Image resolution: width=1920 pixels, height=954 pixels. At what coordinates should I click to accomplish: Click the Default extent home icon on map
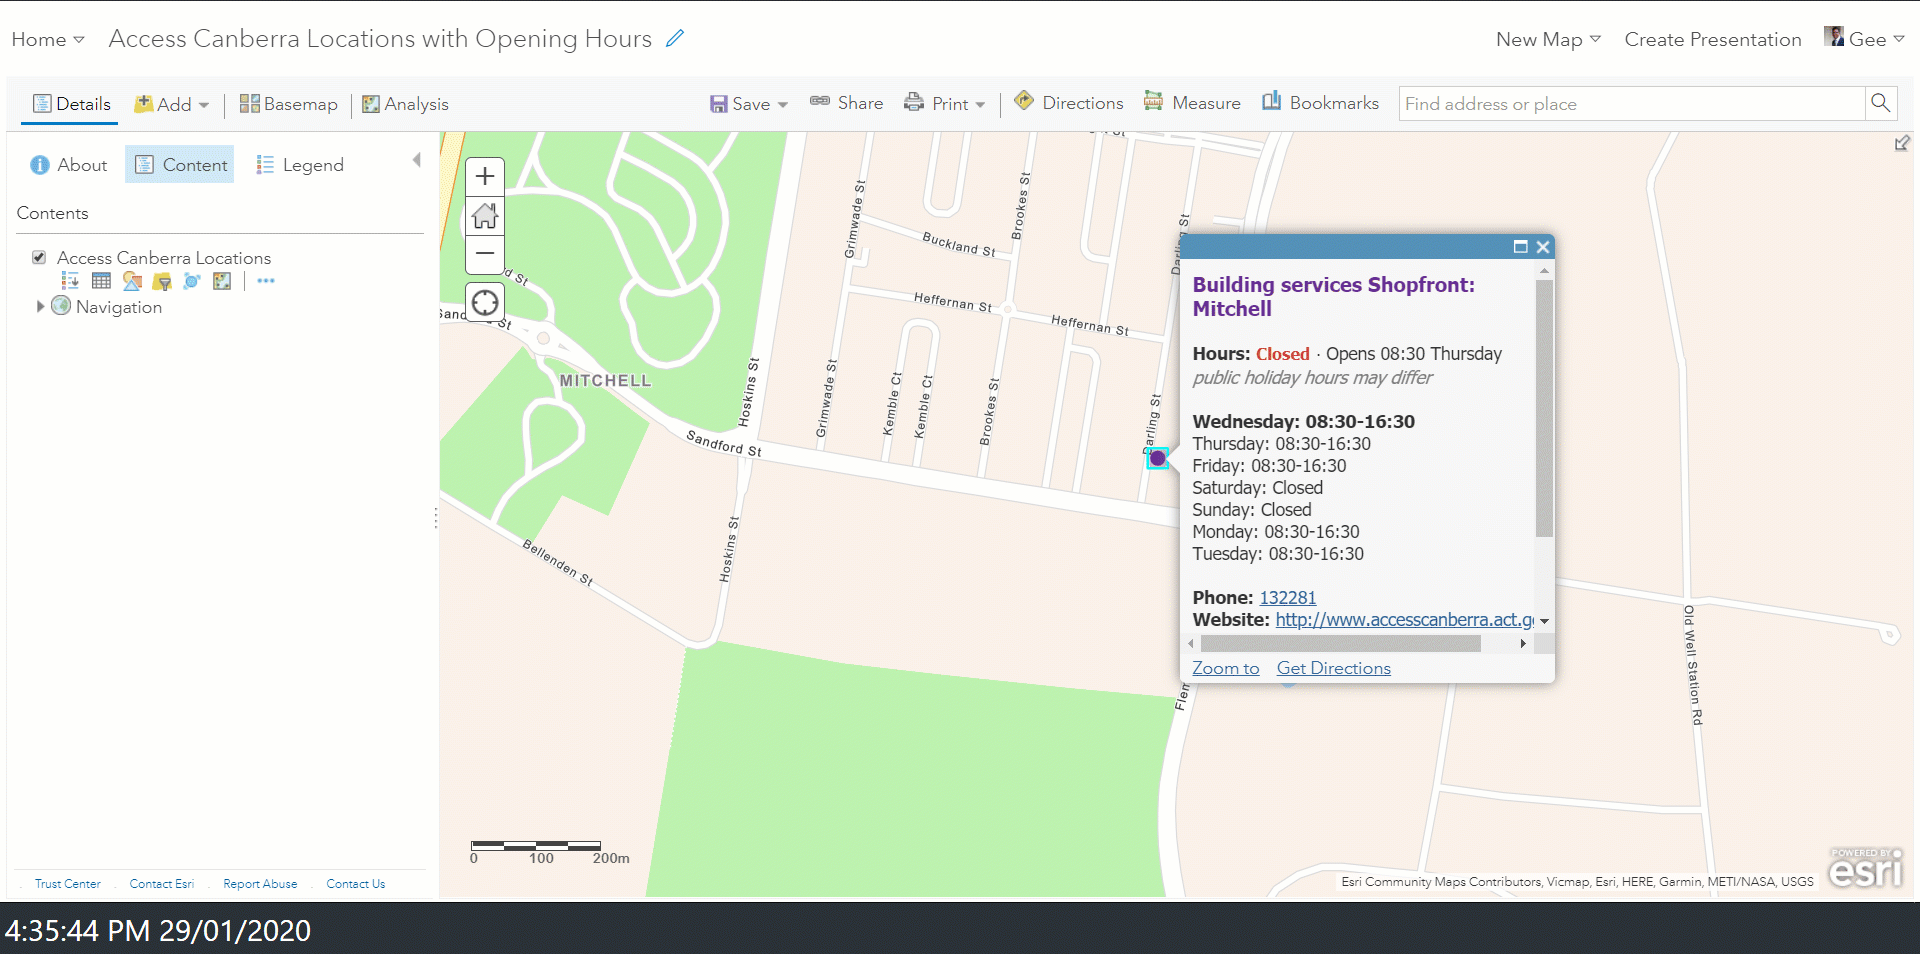pos(485,215)
